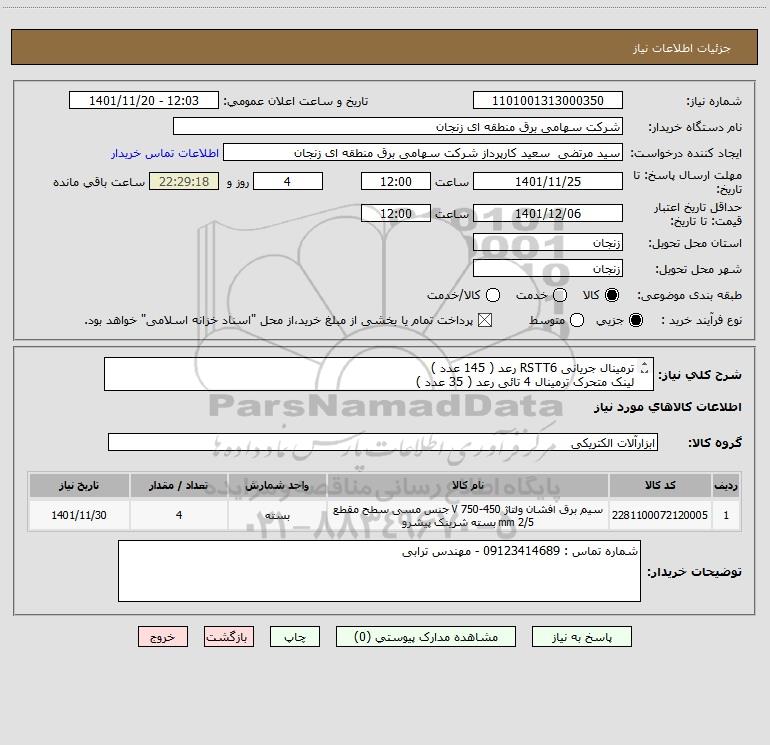Image resolution: width=770 pixels, height=745 pixels.
Task: Select the کالا radio button
Action: click(612, 295)
